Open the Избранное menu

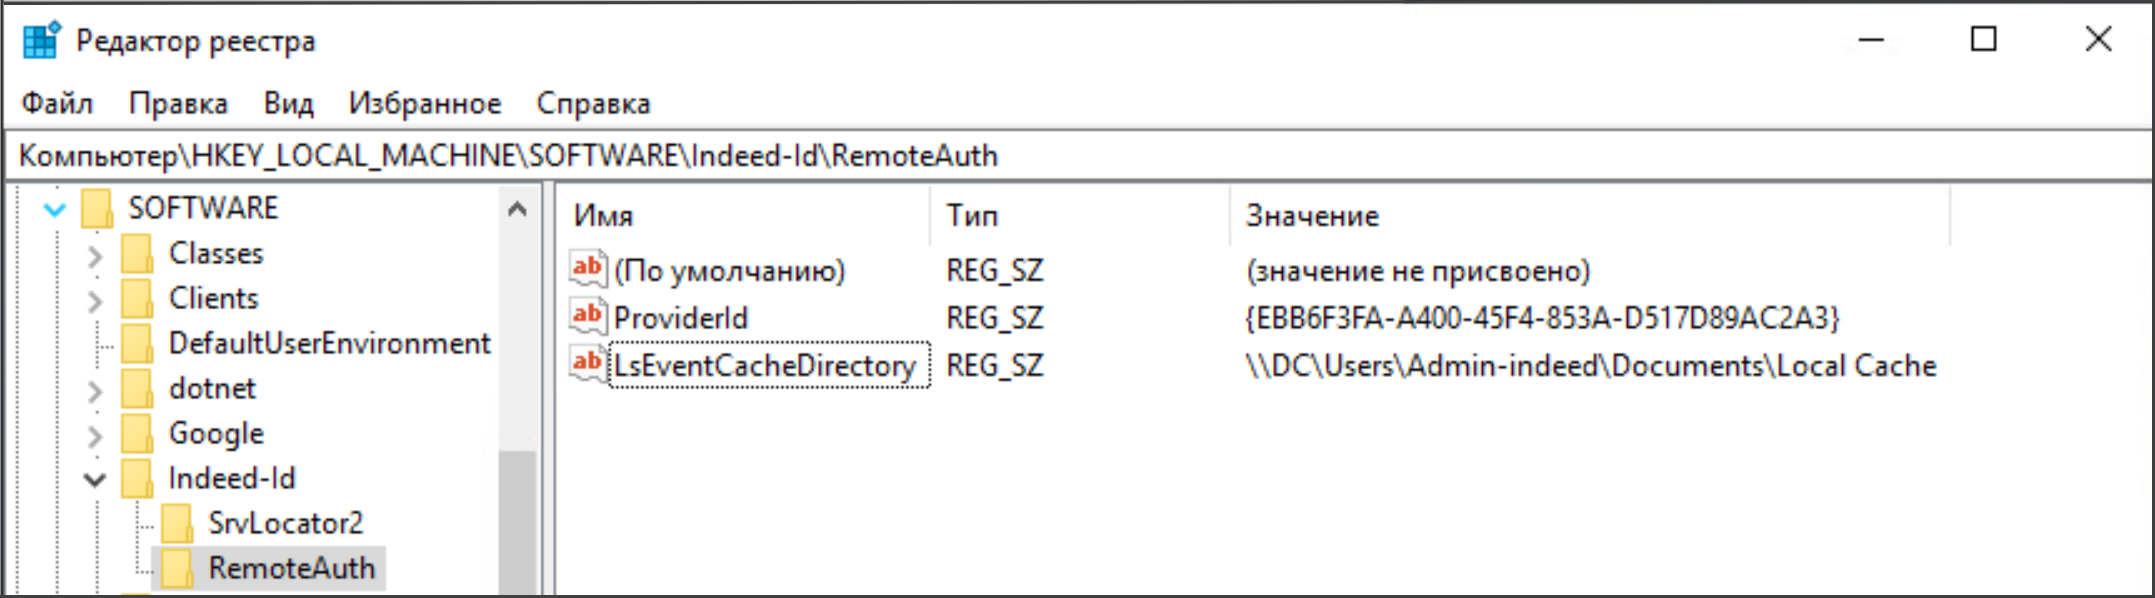point(424,103)
